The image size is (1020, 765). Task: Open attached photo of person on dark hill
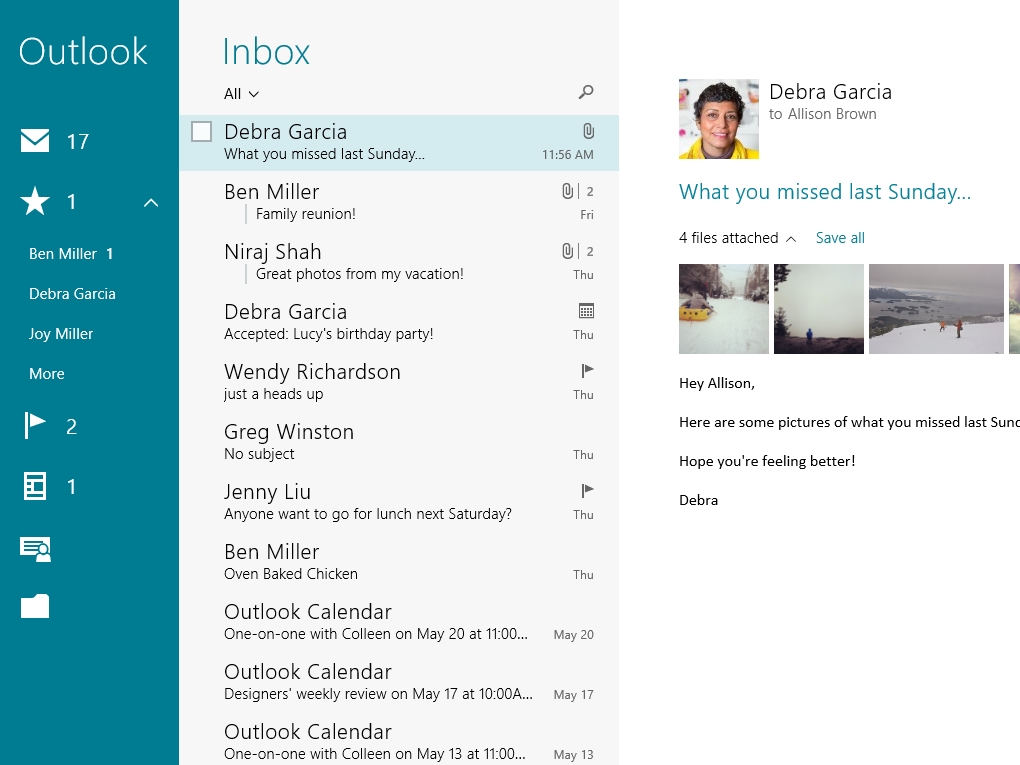click(819, 309)
